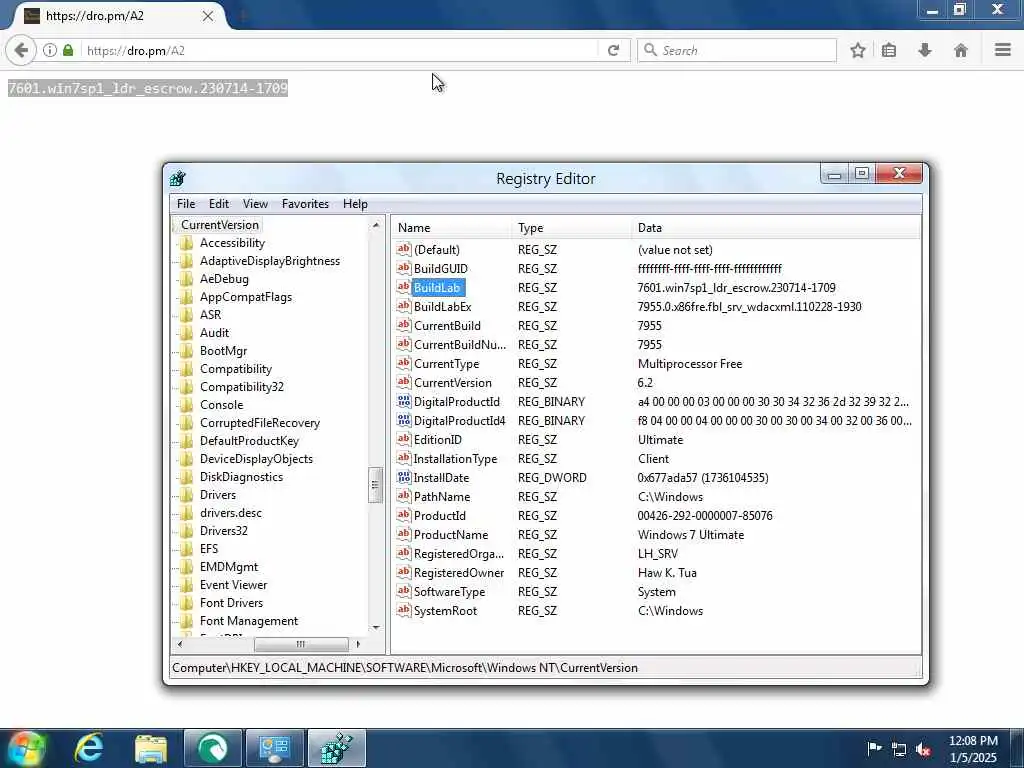Open Windows Explorer folder taskbar icon

point(151,748)
